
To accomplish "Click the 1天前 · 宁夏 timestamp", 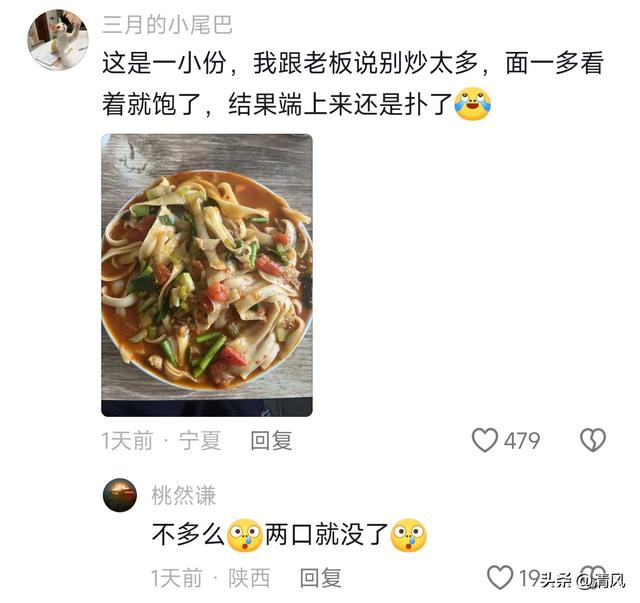I will pyautogui.click(x=161, y=441).
